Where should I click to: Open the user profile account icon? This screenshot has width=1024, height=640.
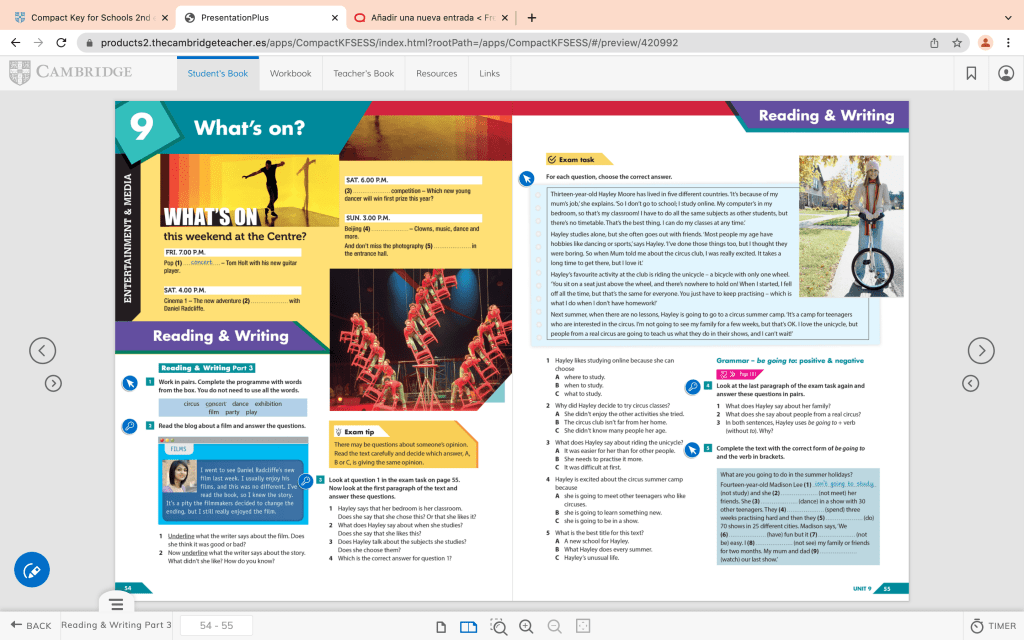click(x=1005, y=73)
